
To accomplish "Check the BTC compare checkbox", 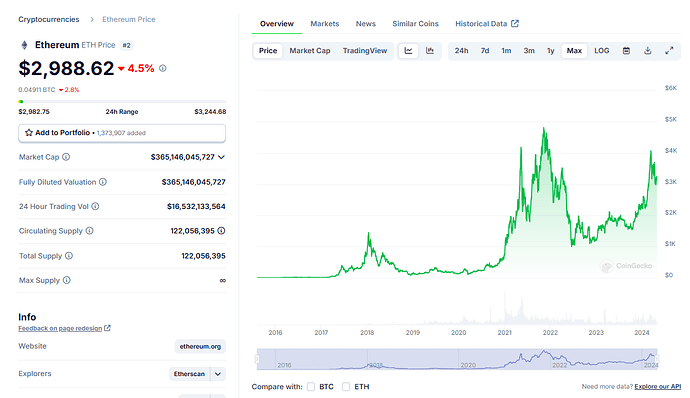I will tap(311, 387).
